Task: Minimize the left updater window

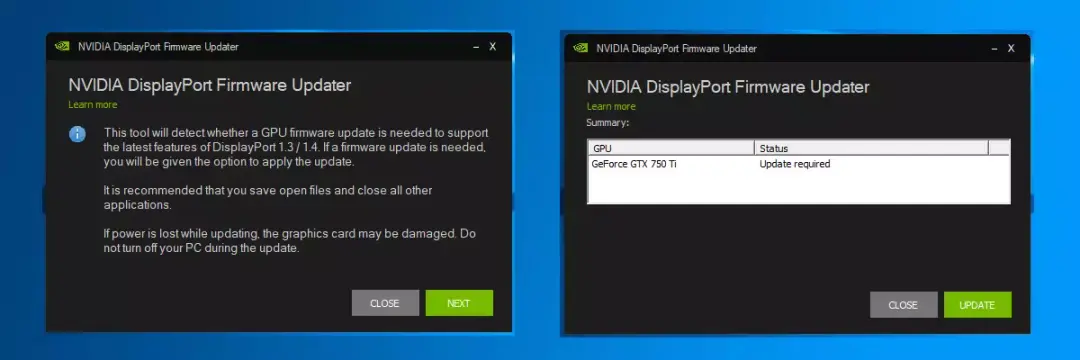Action: point(476,47)
